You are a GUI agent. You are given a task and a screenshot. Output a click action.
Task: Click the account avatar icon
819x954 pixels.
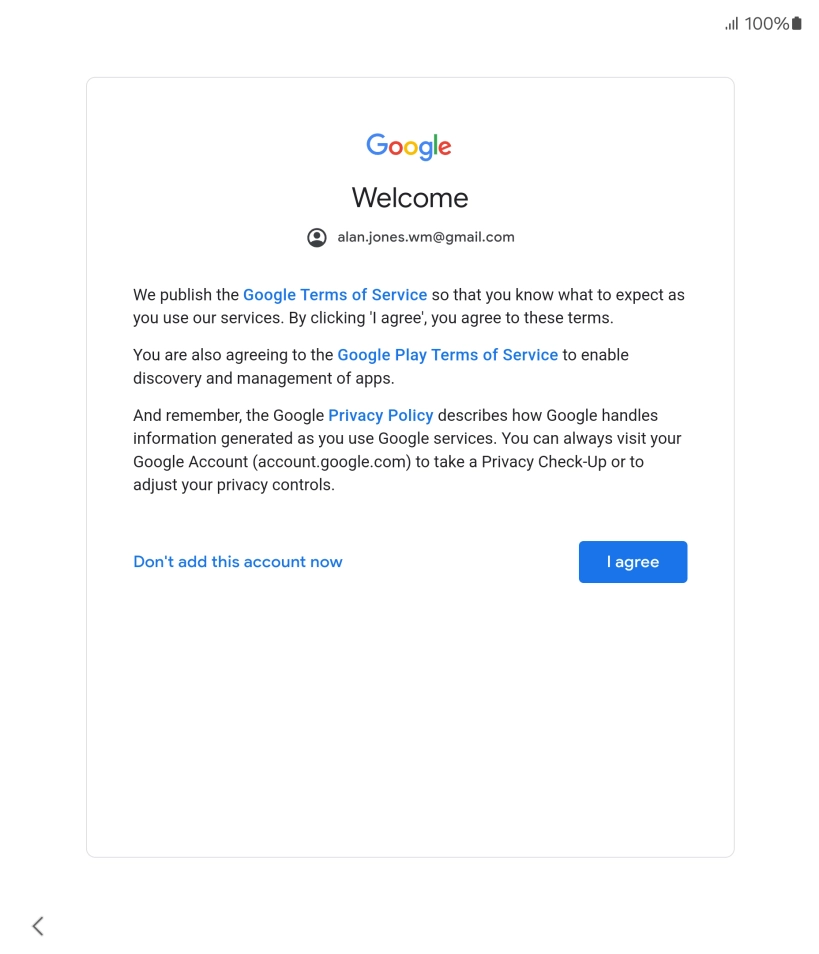point(316,237)
